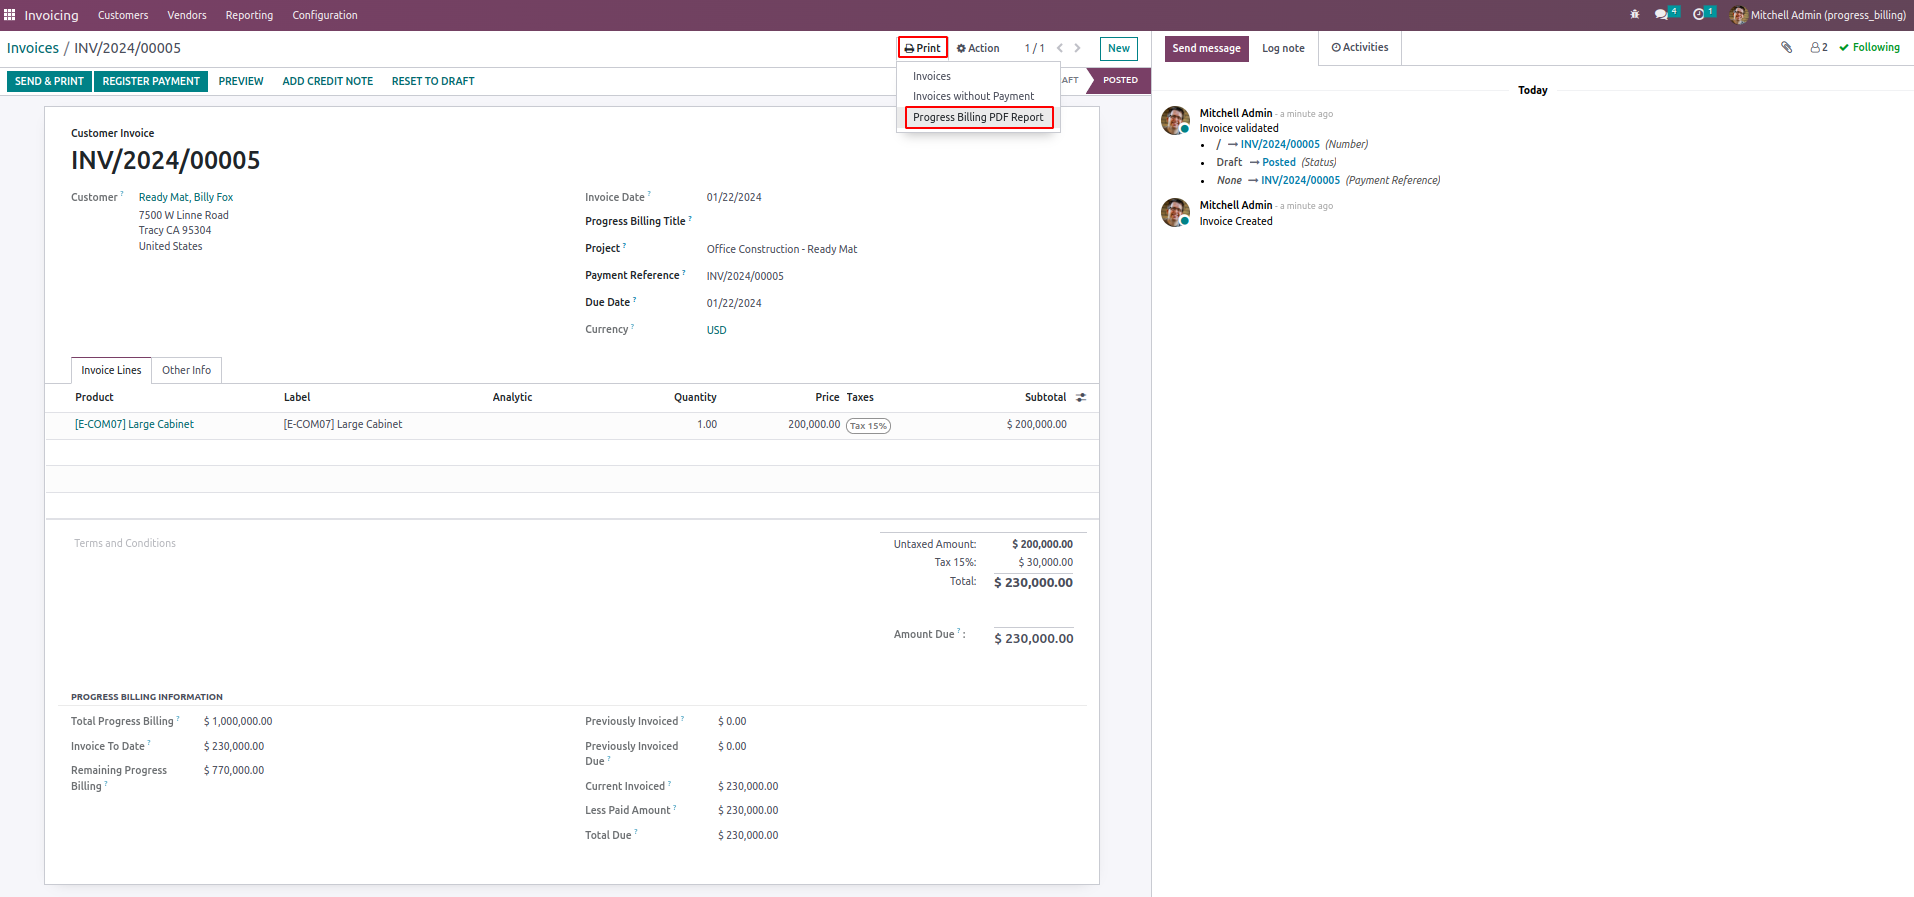The height and width of the screenshot is (897, 1914).
Task: Click the Preview button
Action: (x=241, y=81)
